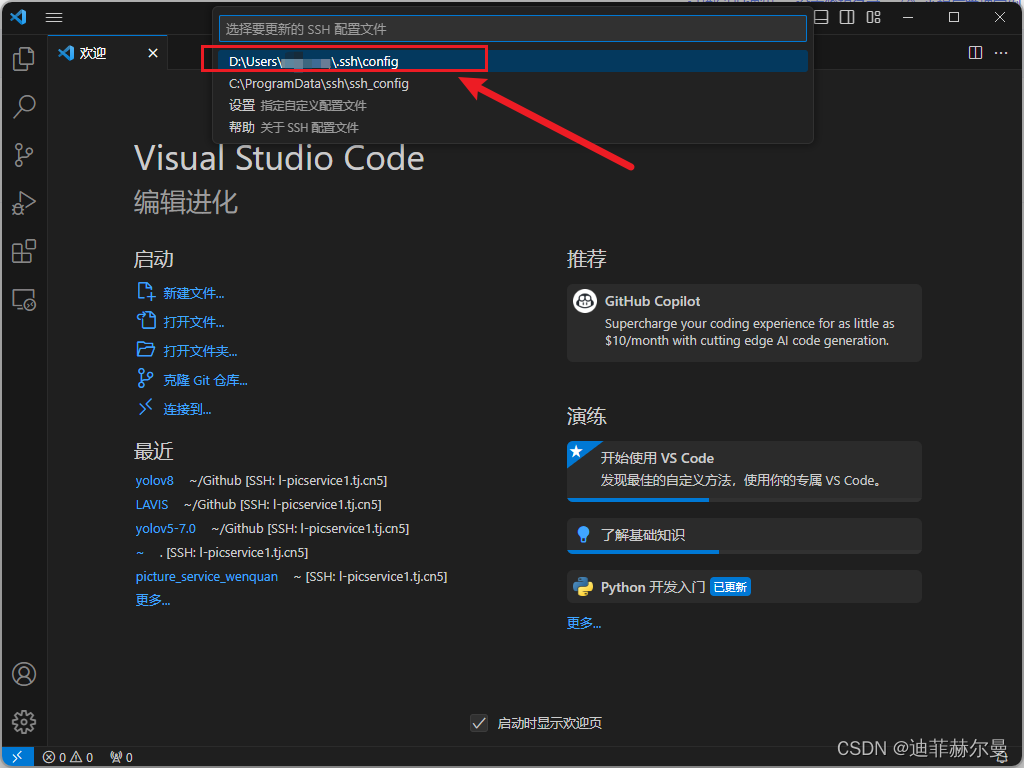Open Remote Explorer in activity bar

24,300
